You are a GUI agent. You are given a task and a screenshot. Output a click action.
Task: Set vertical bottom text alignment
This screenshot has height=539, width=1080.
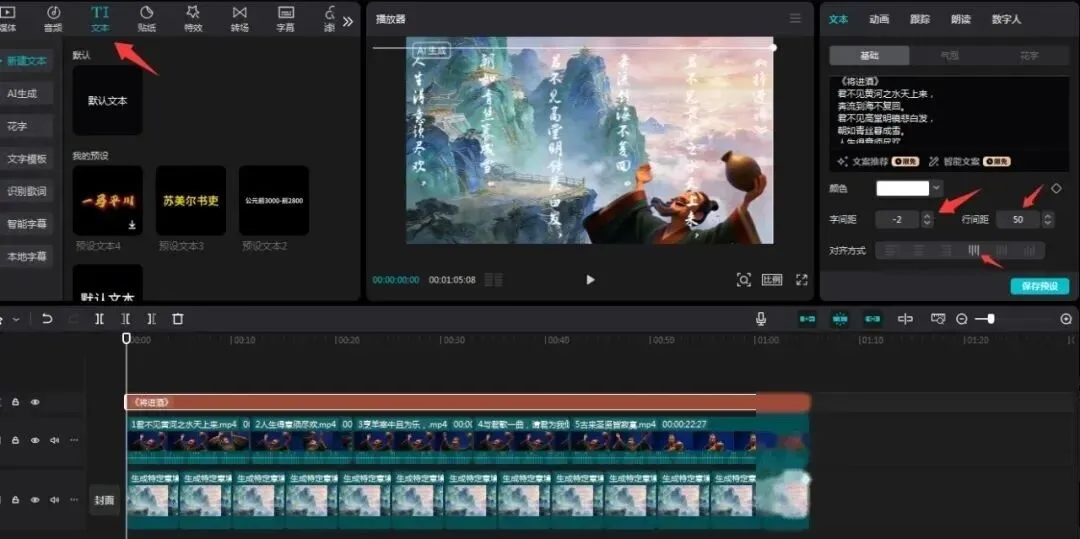click(x=1029, y=251)
